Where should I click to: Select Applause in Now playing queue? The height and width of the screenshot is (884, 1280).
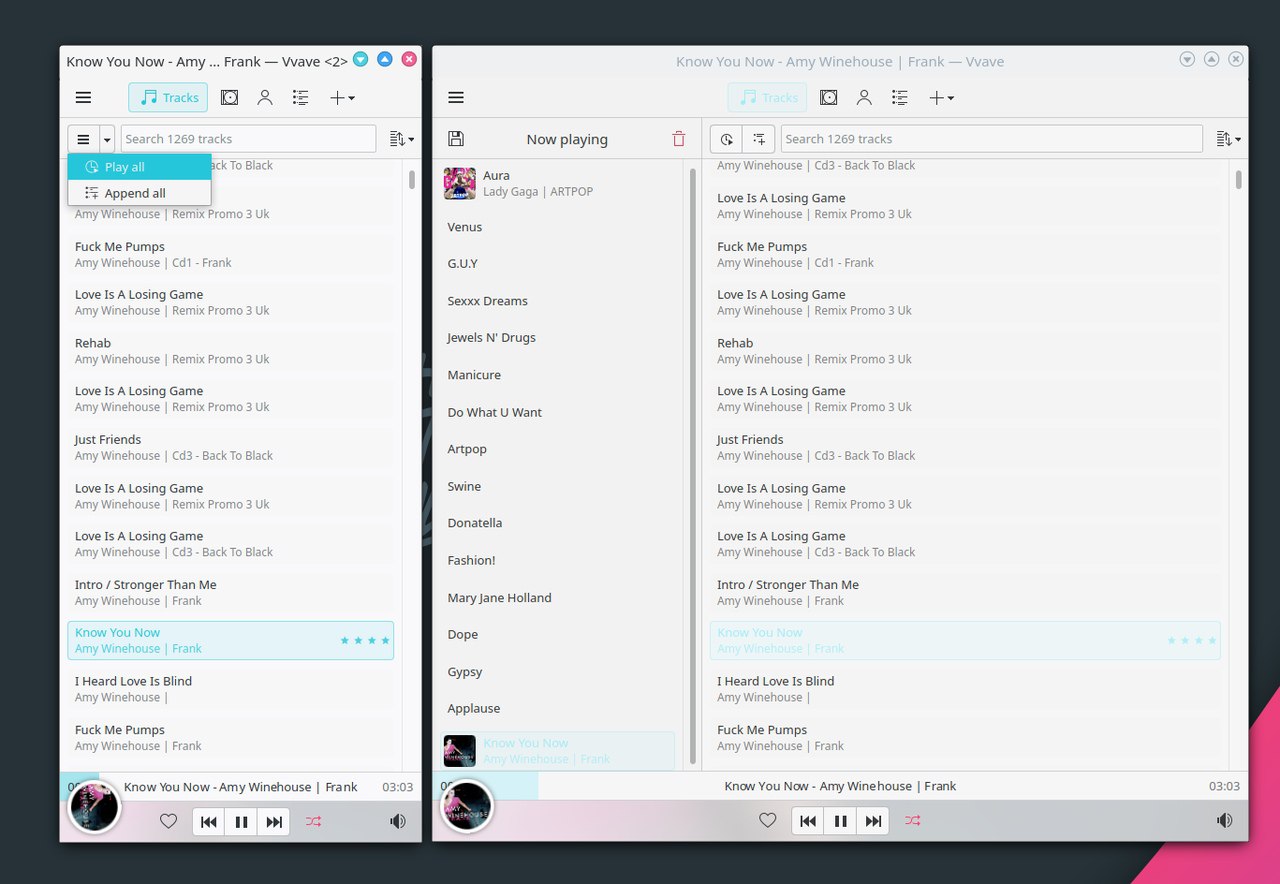(x=560, y=708)
